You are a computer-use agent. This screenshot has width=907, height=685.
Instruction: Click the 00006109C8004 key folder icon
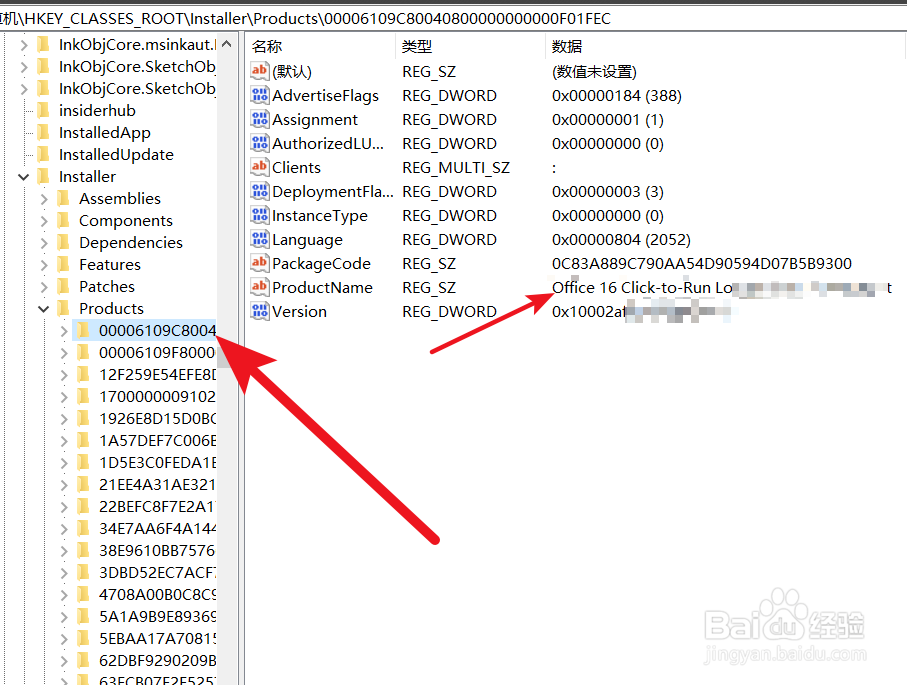[83, 330]
